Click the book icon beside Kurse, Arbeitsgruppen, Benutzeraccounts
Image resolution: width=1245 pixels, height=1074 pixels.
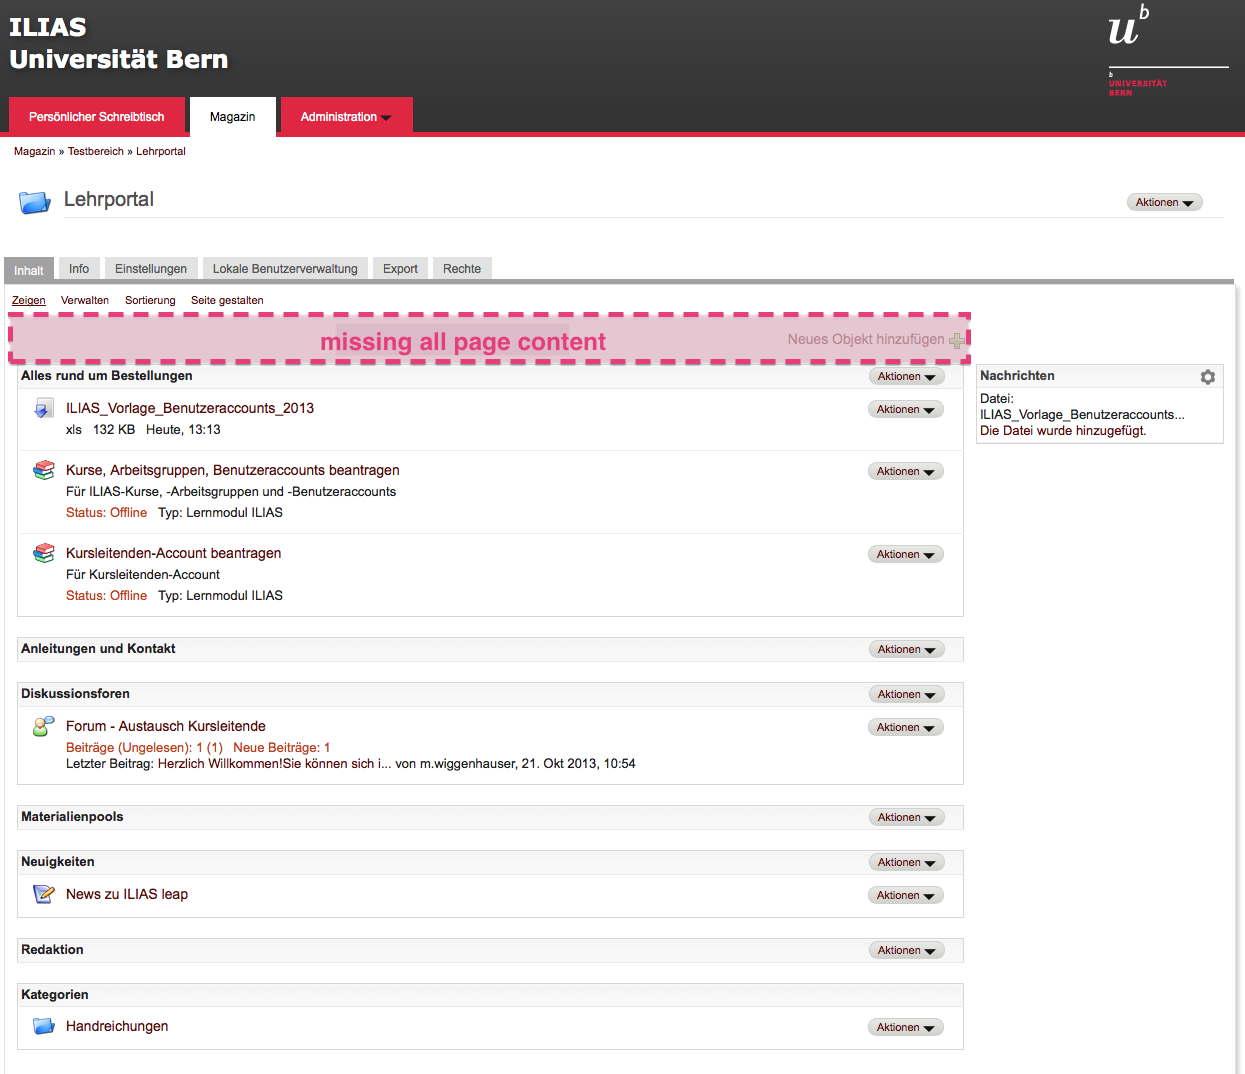(x=43, y=470)
